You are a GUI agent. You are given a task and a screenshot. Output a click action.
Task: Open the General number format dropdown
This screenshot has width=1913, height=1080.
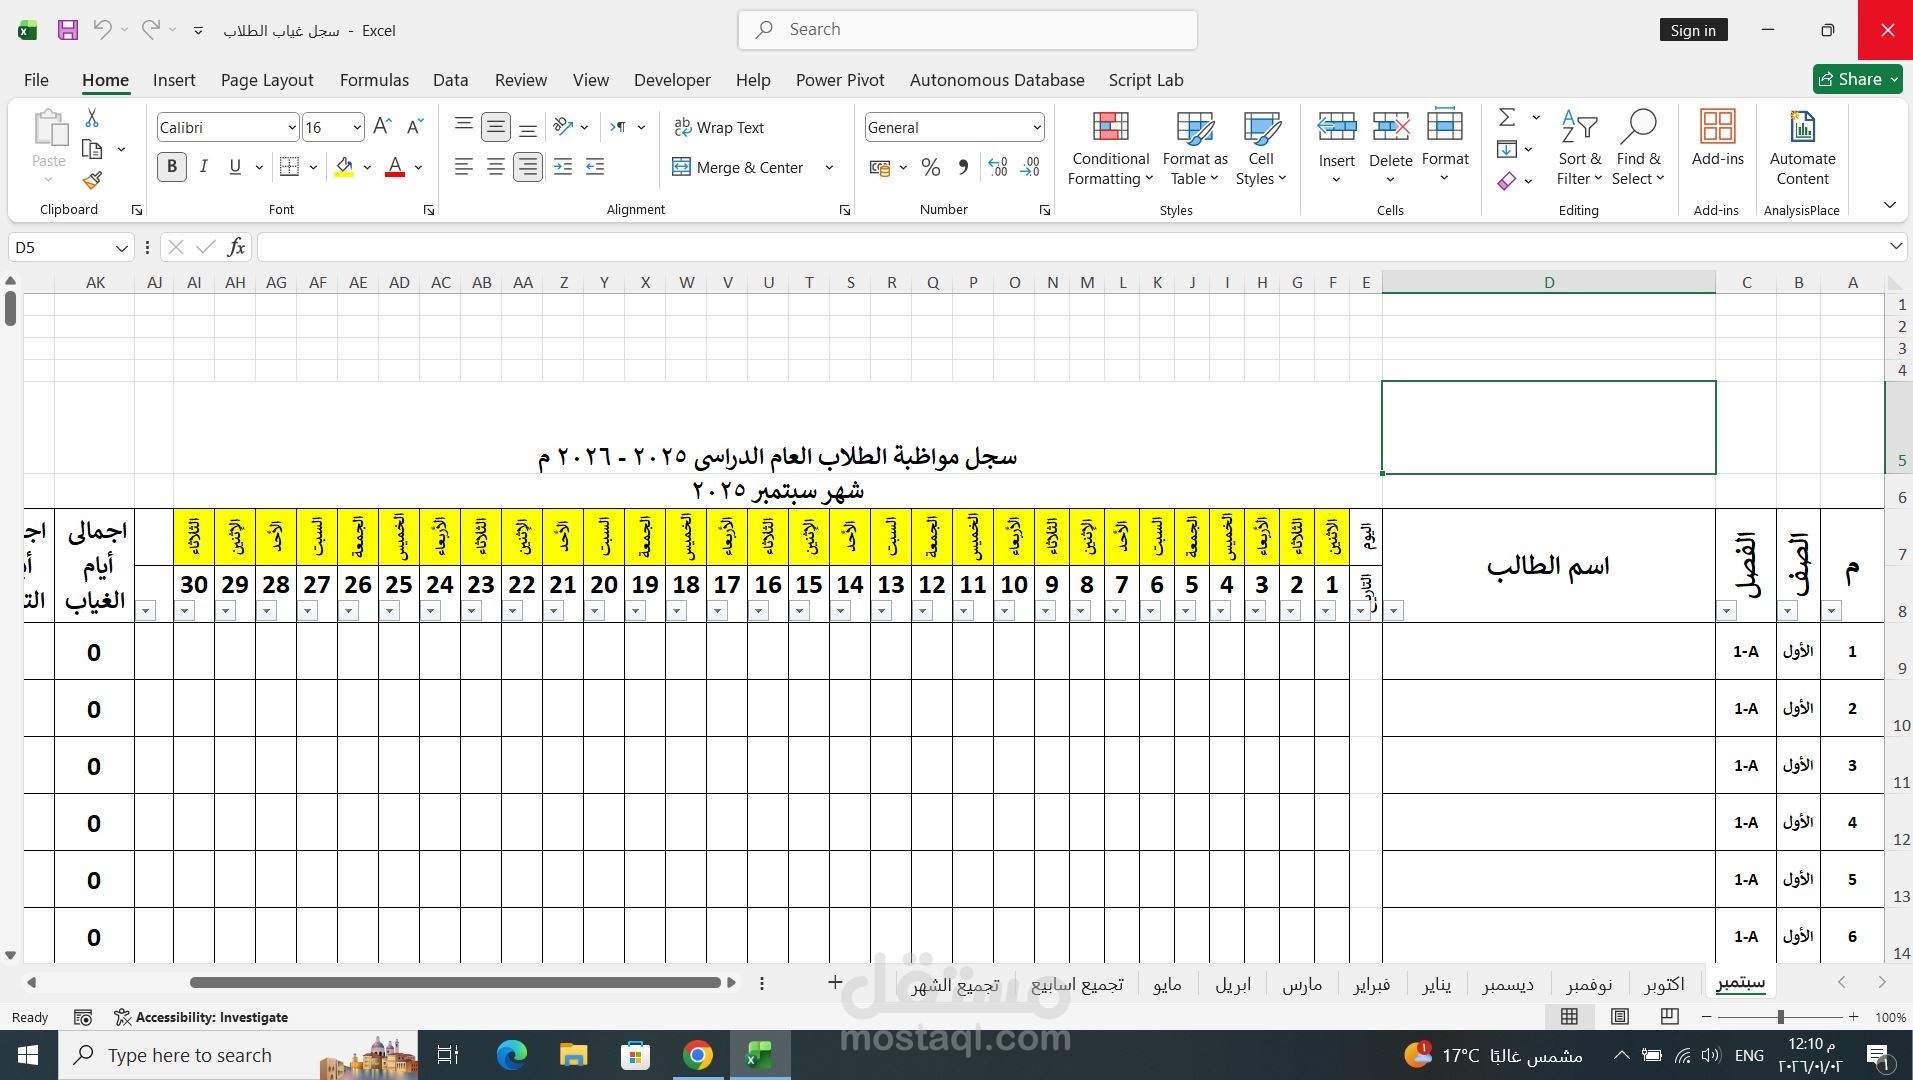coord(1036,128)
